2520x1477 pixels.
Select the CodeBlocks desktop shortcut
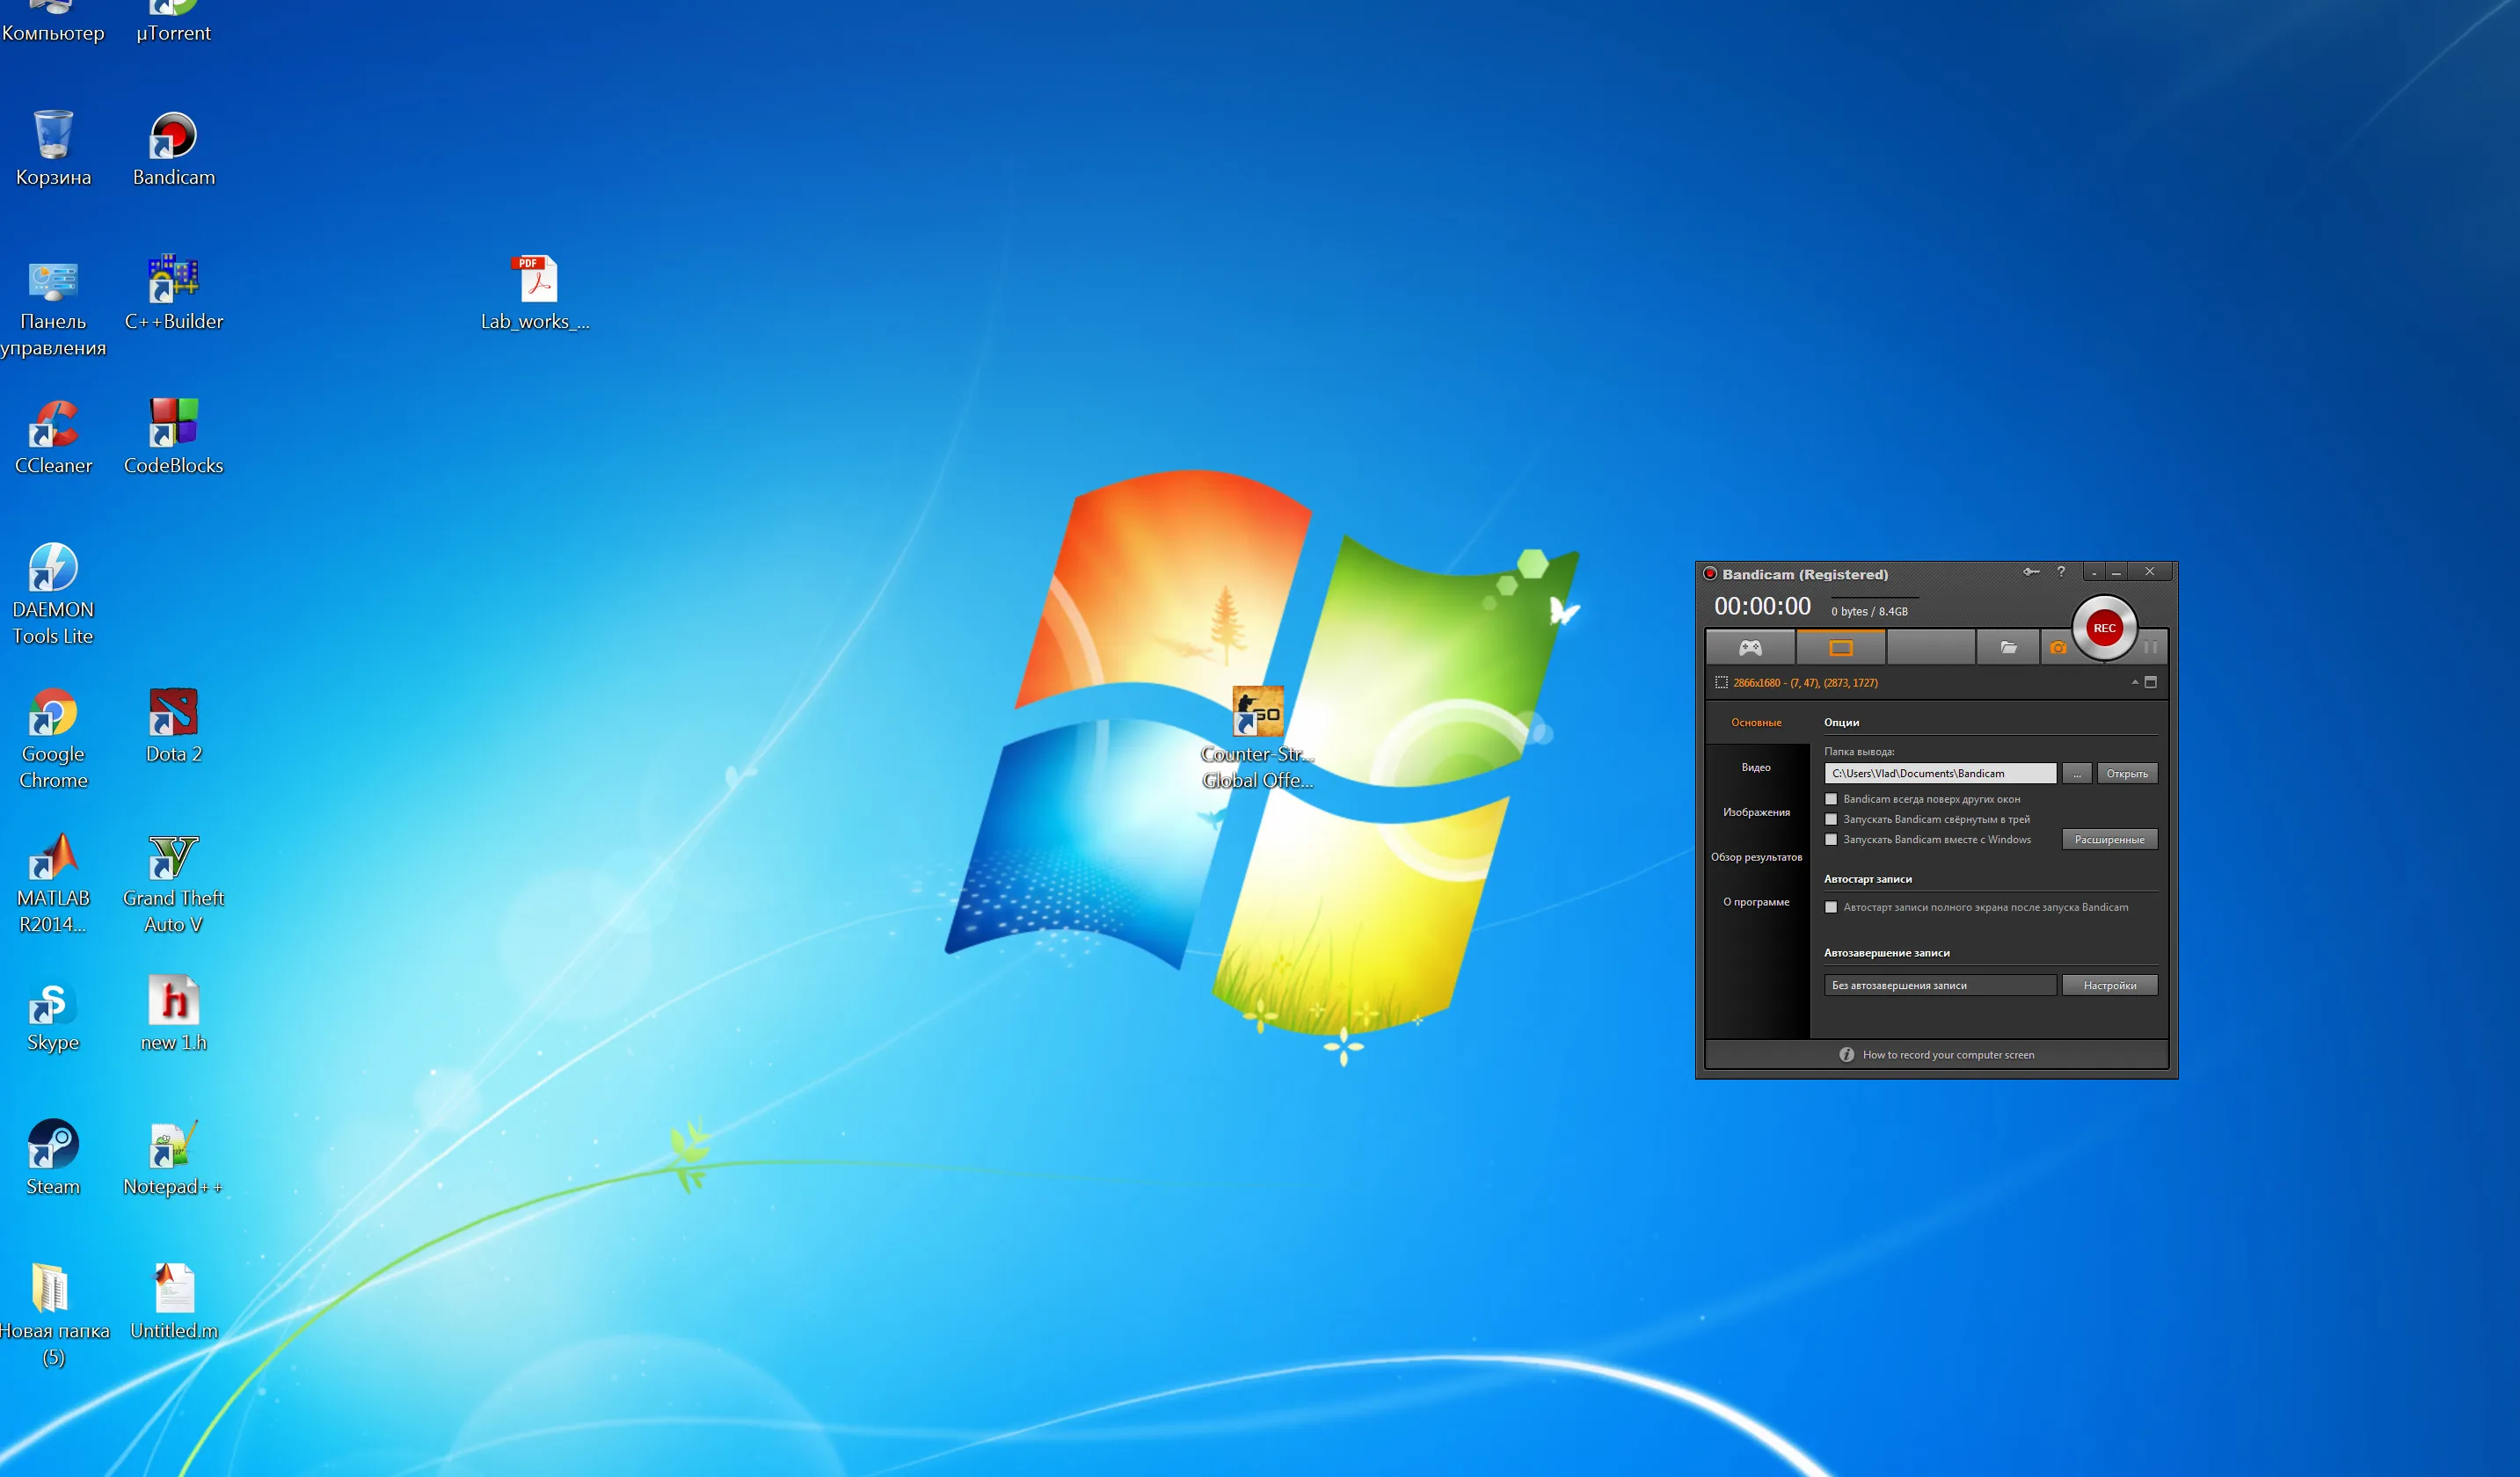point(173,436)
